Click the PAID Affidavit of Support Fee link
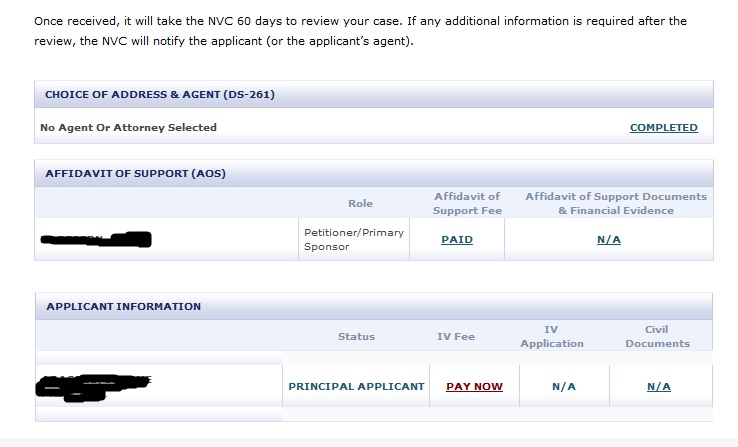Viewport: 738px width, 447px height. click(457, 240)
